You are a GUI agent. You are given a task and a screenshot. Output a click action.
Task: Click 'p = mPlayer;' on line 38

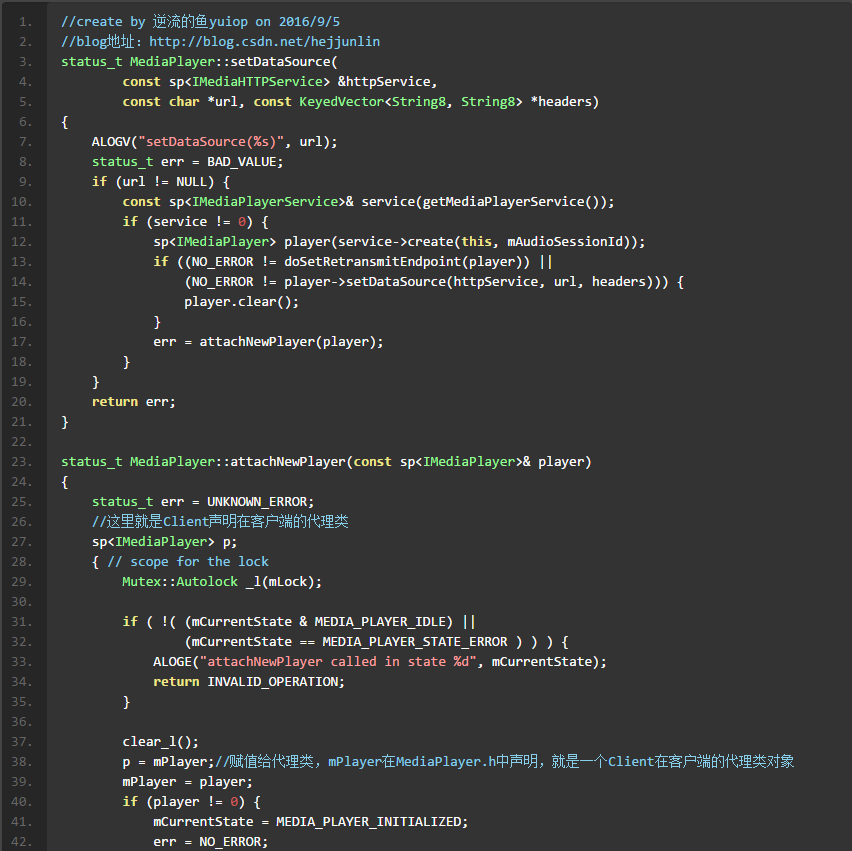168,762
